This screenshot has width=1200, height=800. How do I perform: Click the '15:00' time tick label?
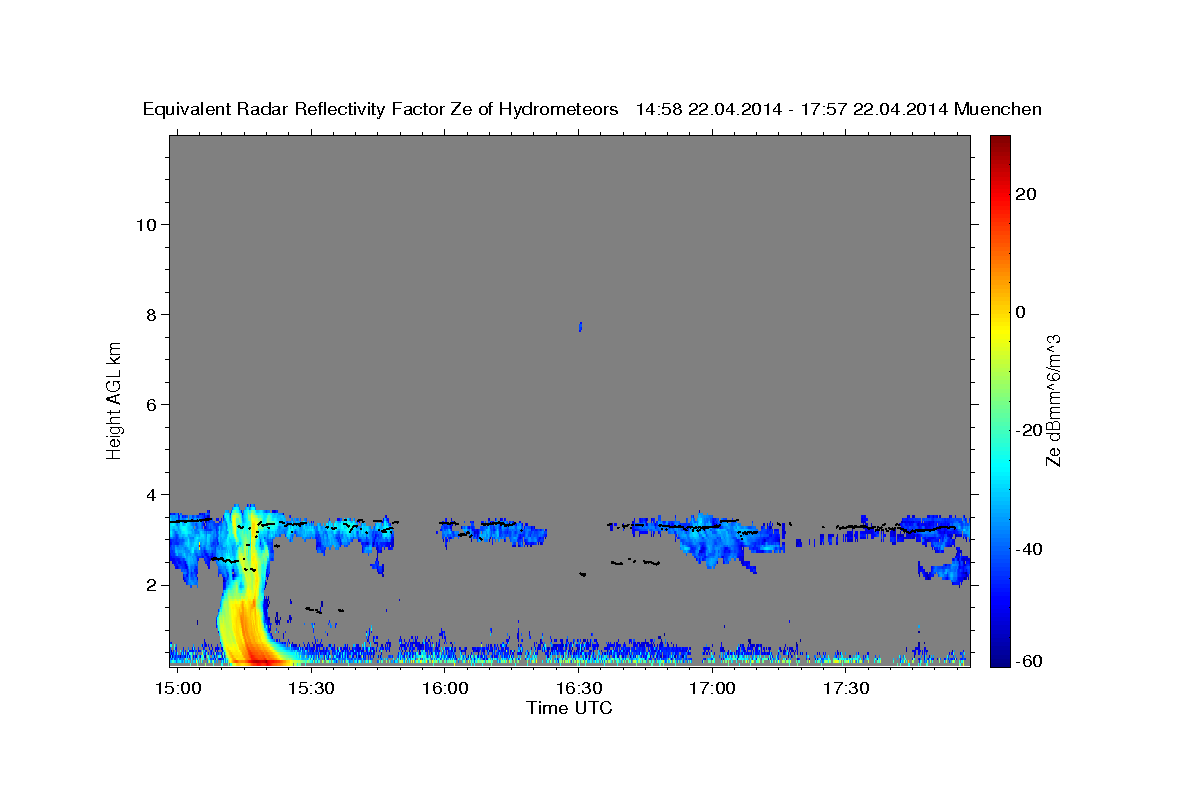(x=179, y=689)
